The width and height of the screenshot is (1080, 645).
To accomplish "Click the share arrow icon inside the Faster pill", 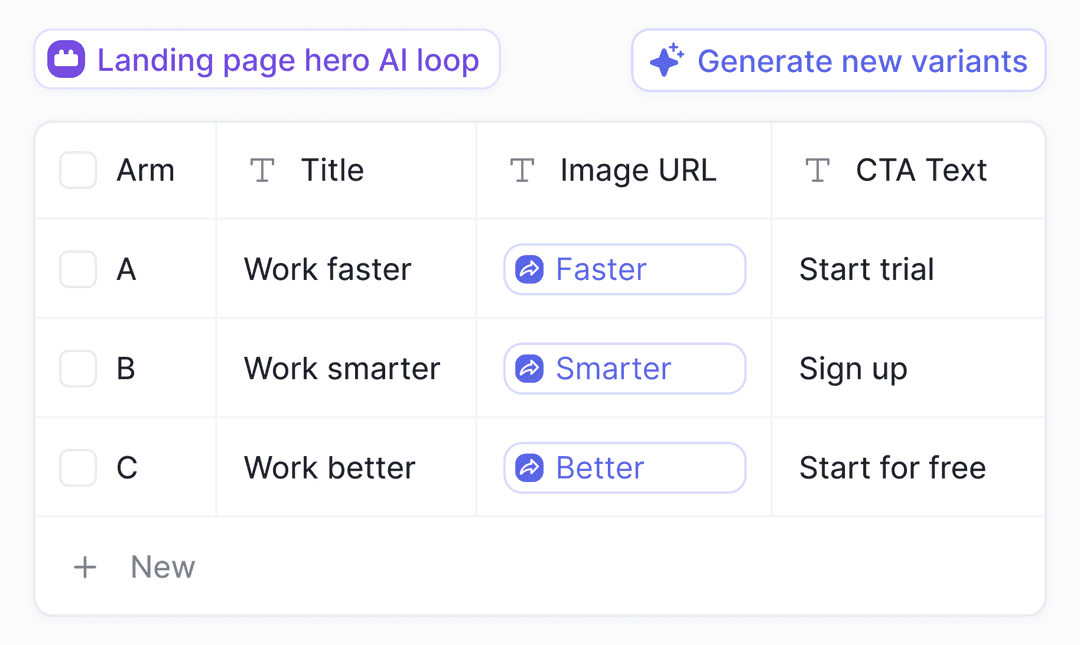I will coord(528,268).
